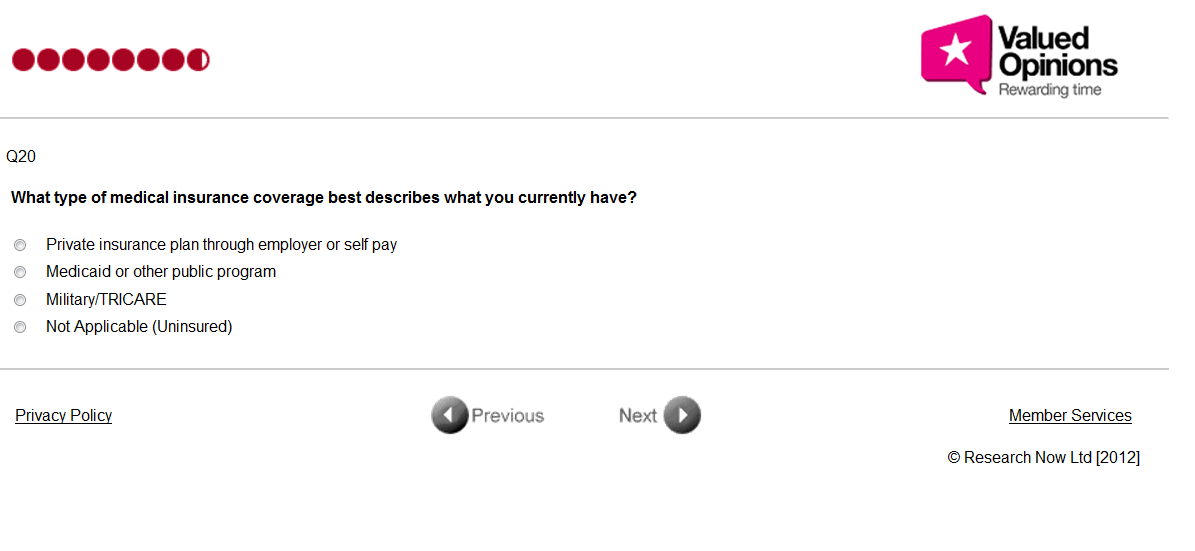Click the "Military/TRICARE" option label text

[x=106, y=300]
